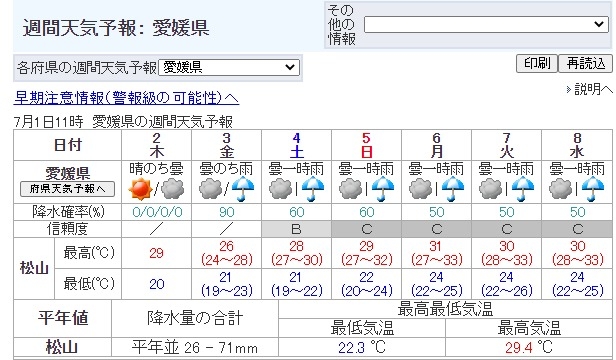Click the sunny icon for Thursday the 2nd
616x360 pixels.
coord(140,189)
